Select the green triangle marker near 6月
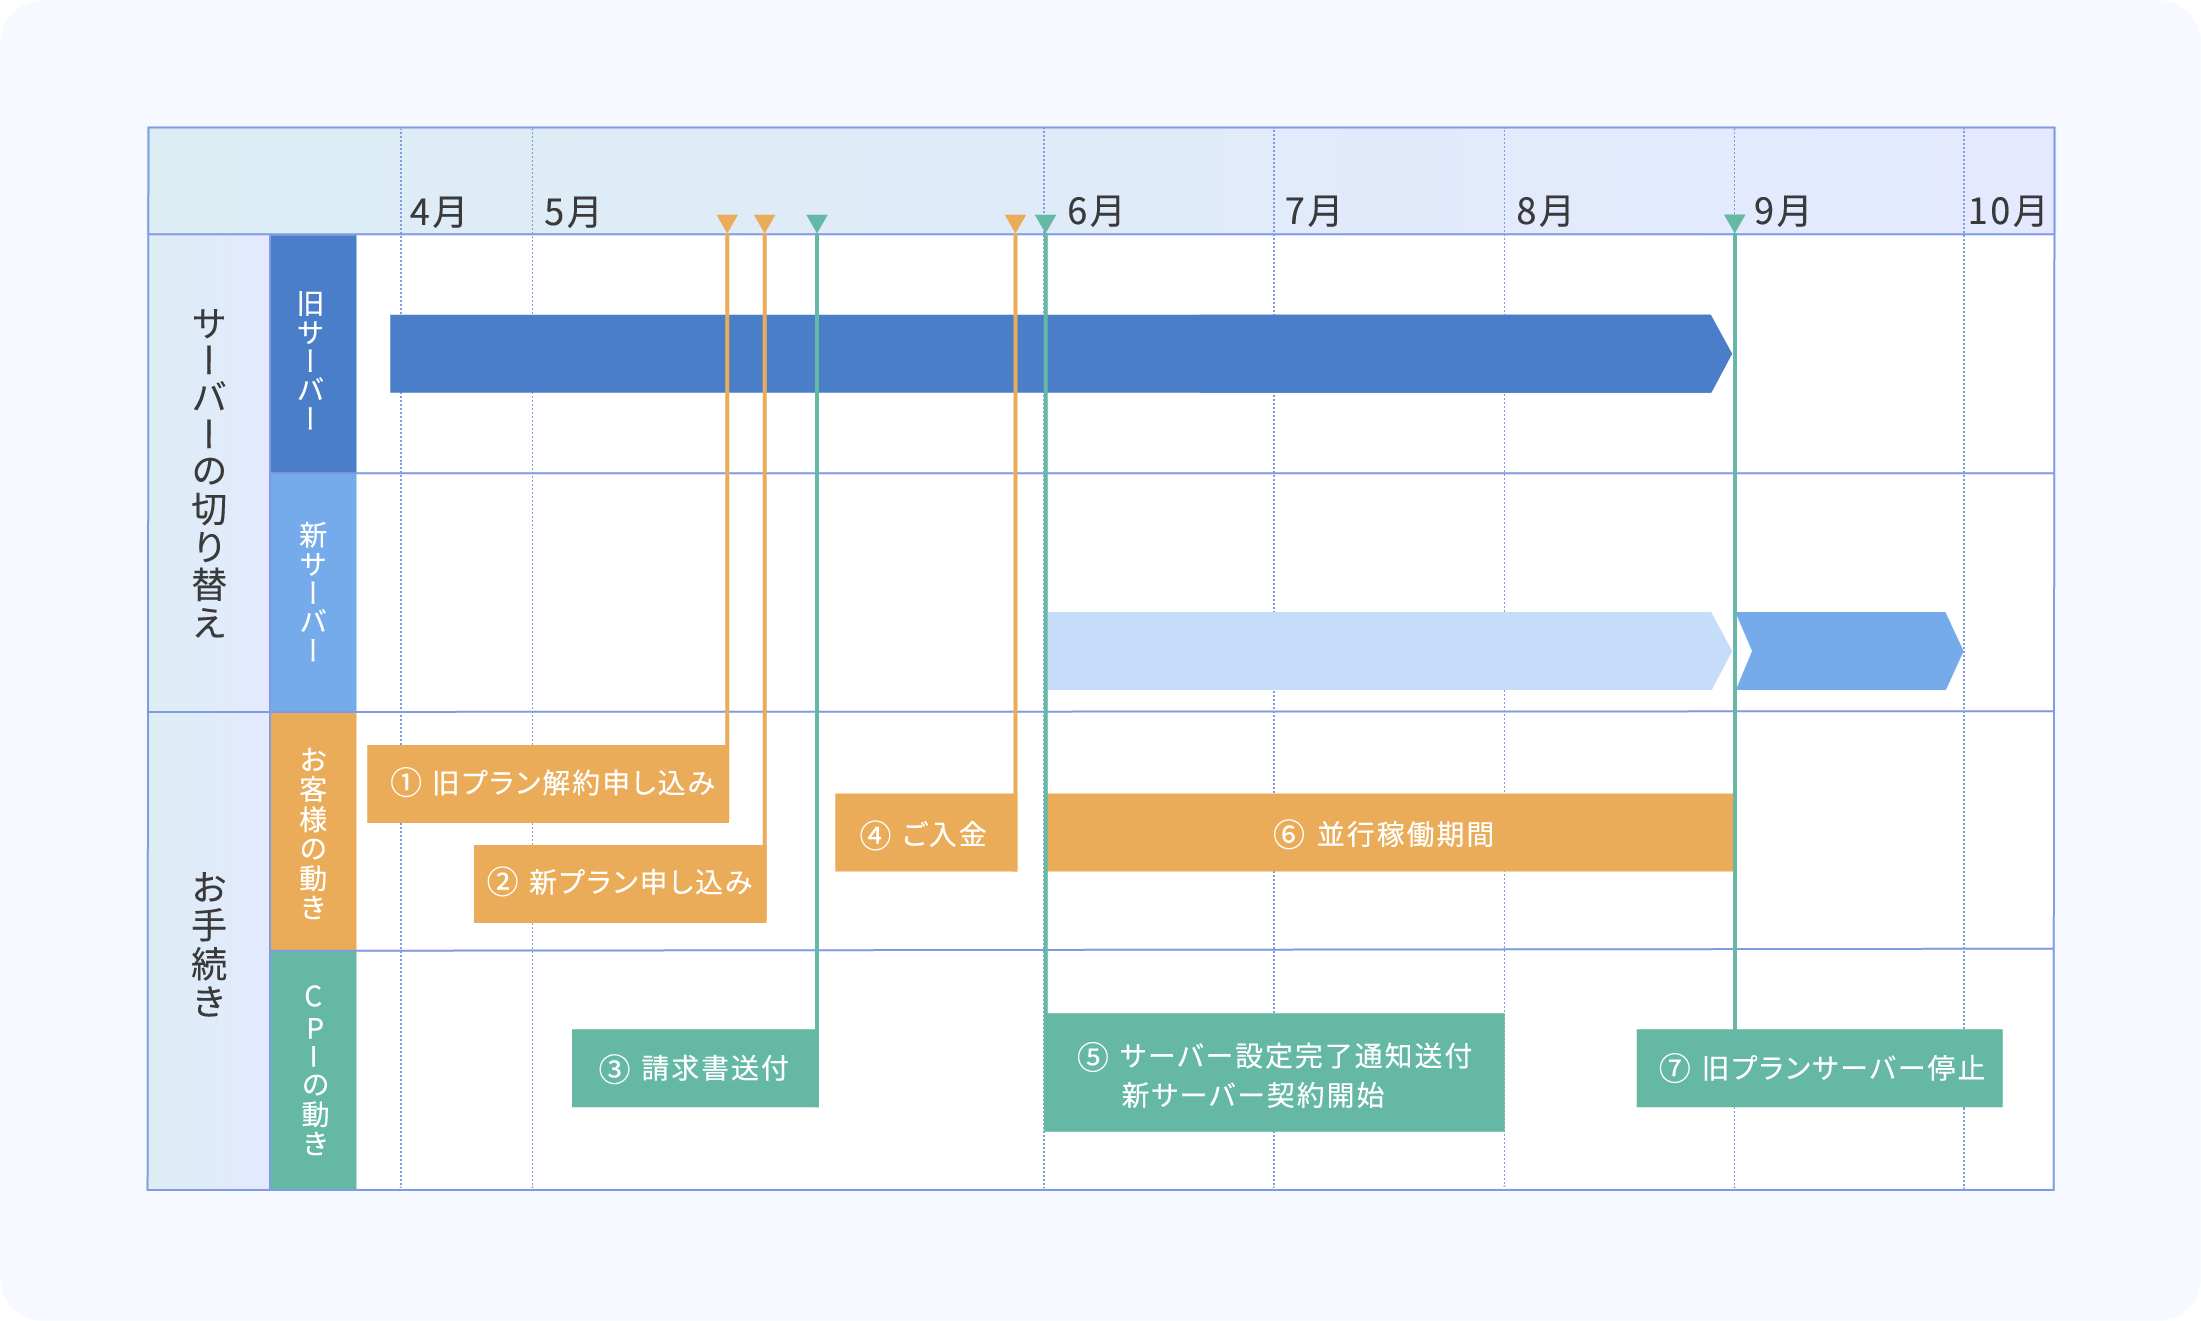The height and width of the screenshot is (1321, 2201). [x=1043, y=222]
